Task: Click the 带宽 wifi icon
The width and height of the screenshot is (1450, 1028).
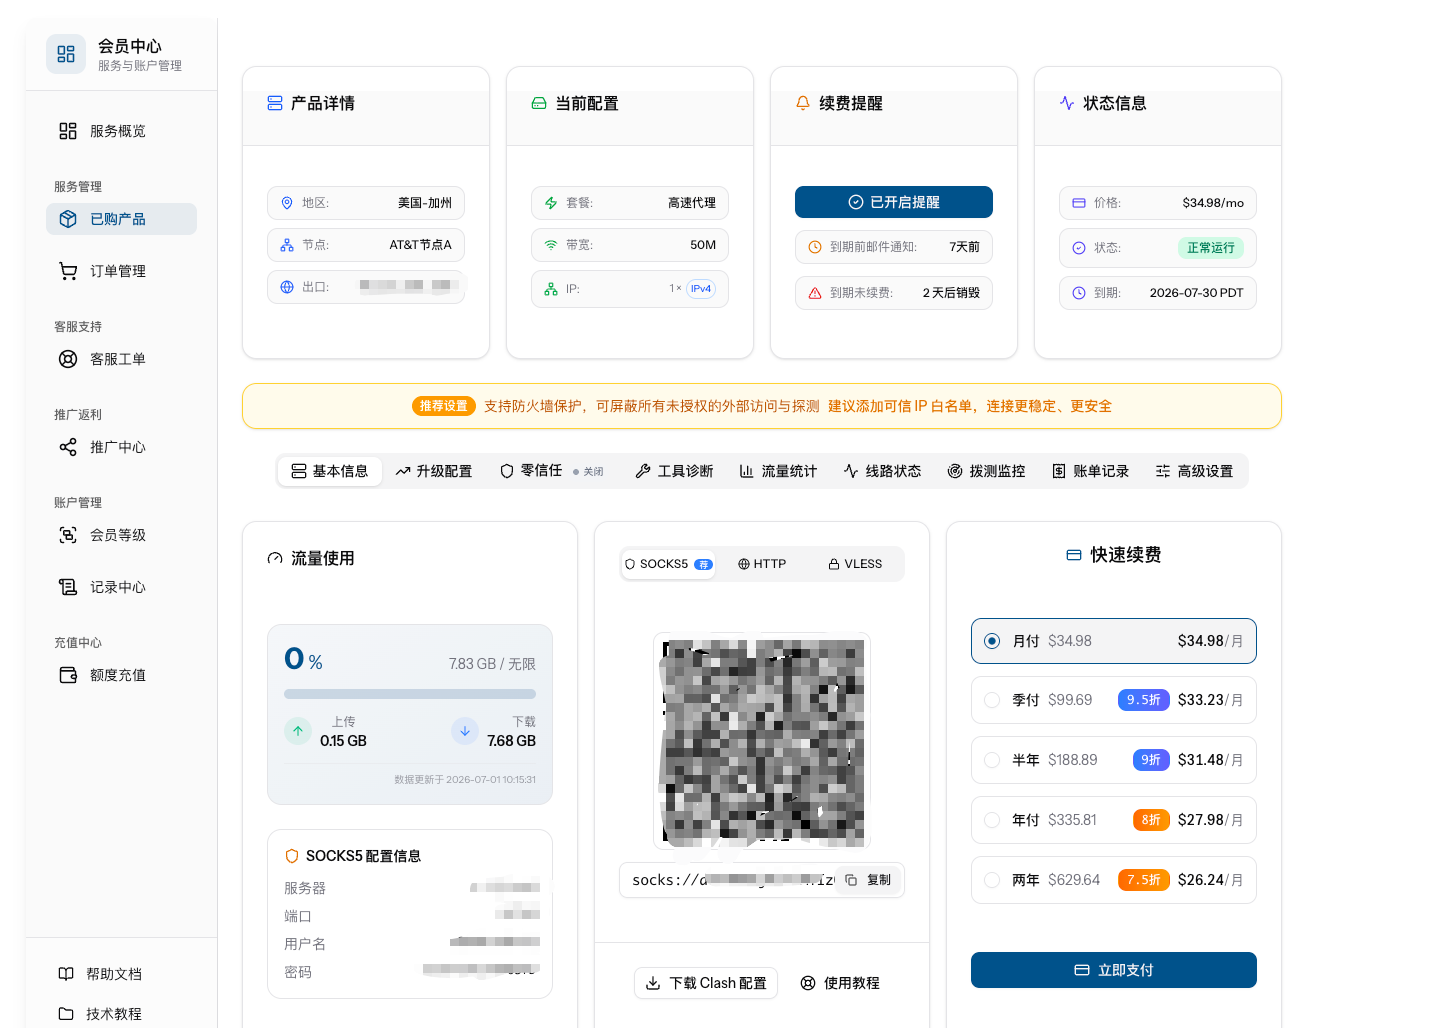Action: coord(551,245)
